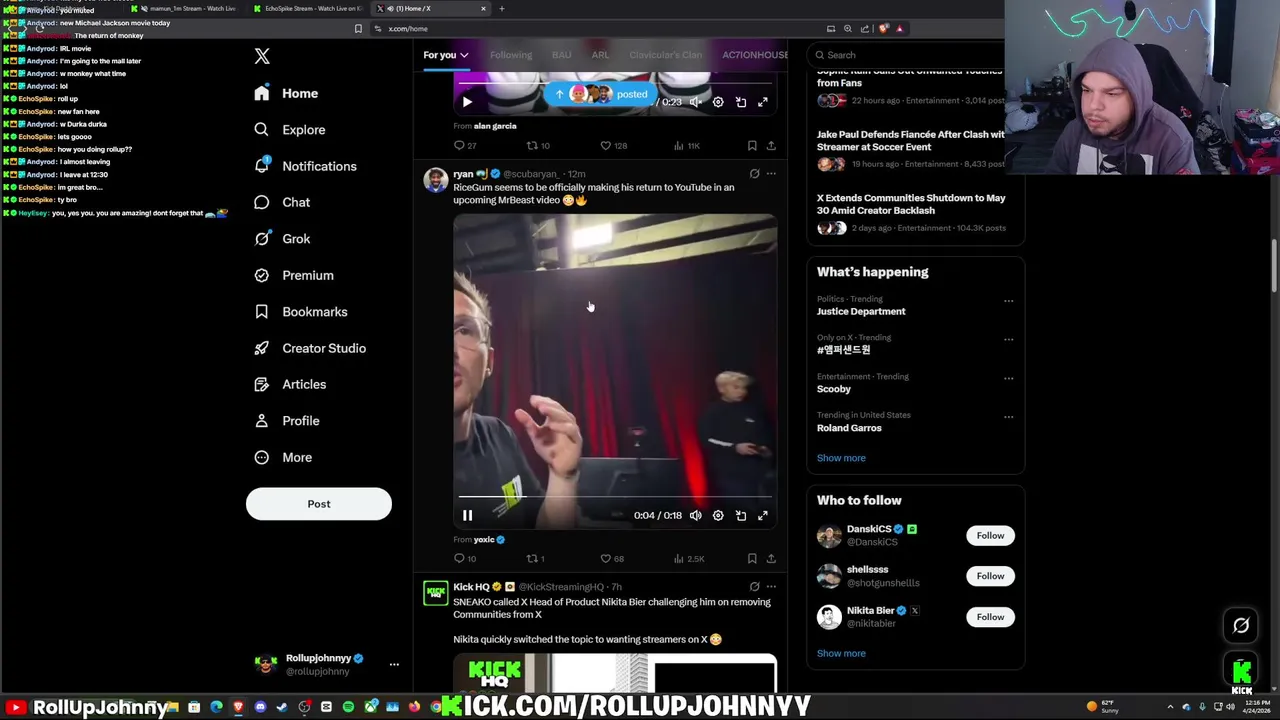This screenshot has width=1280, height=720.
Task: Open Explore from the sidebar
Action: tap(289, 130)
